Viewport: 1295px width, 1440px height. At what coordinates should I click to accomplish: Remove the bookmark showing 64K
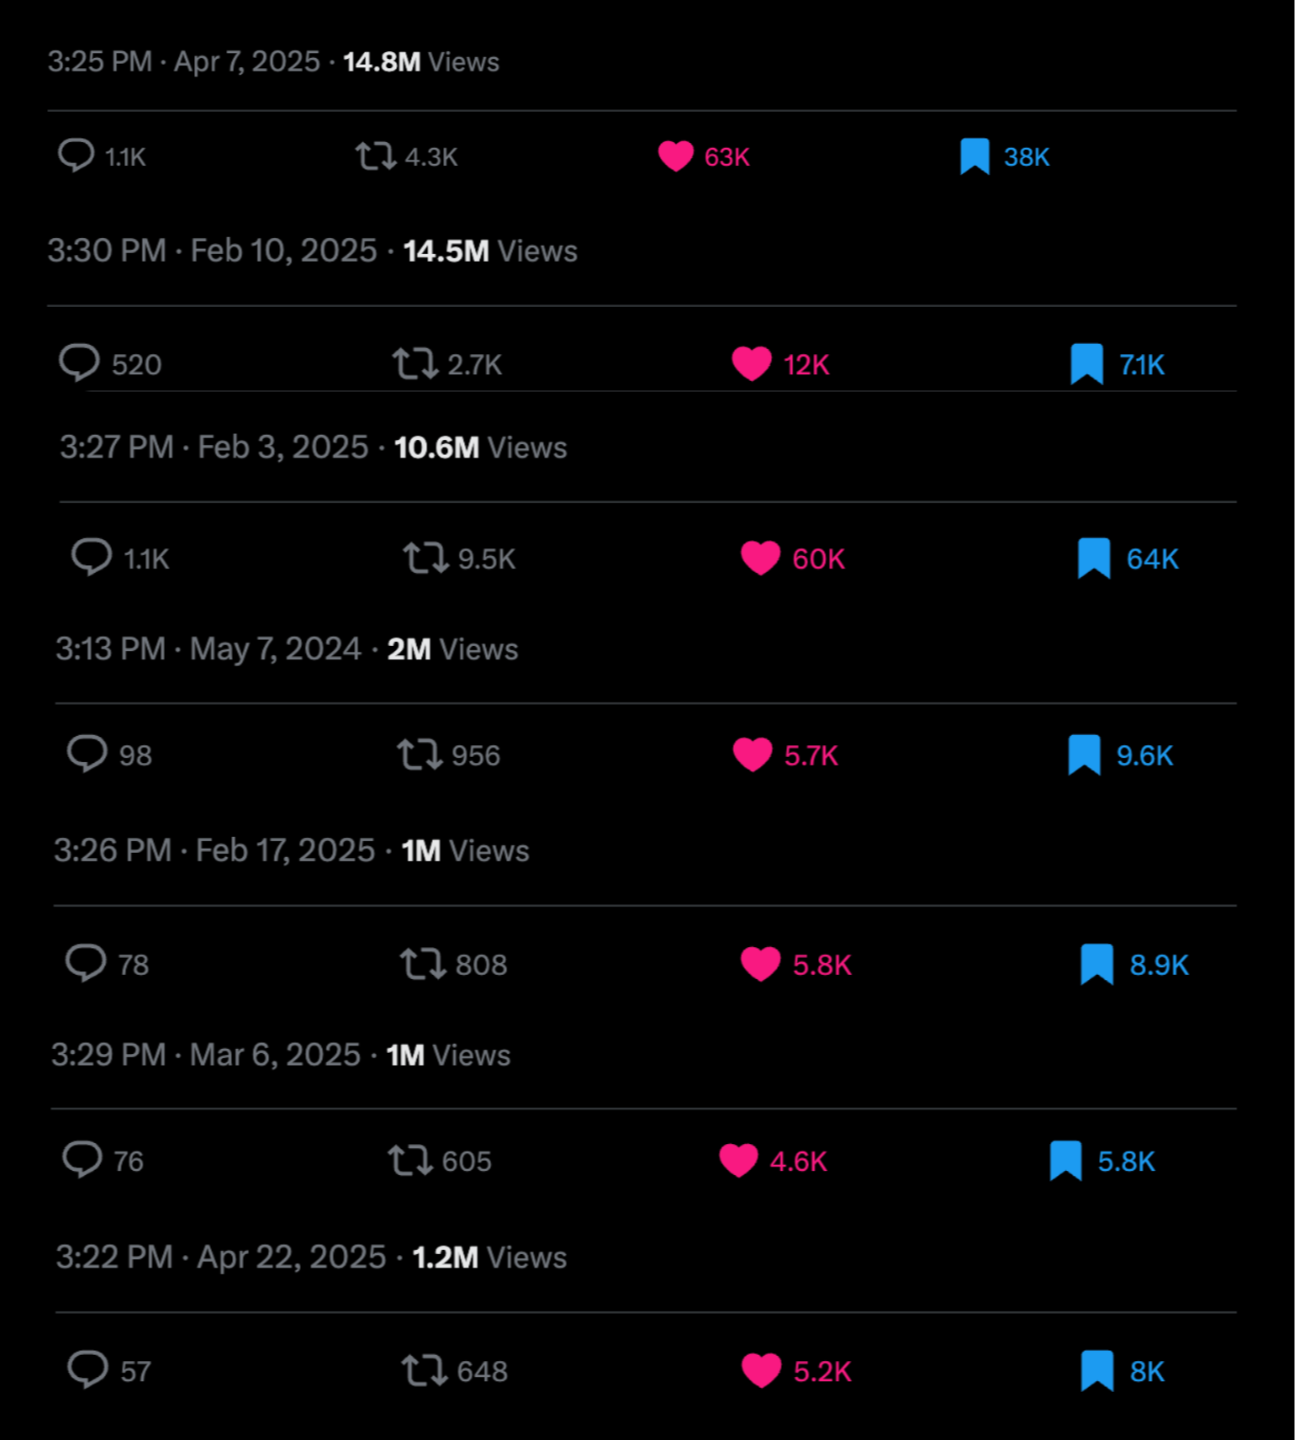pos(1094,558)
